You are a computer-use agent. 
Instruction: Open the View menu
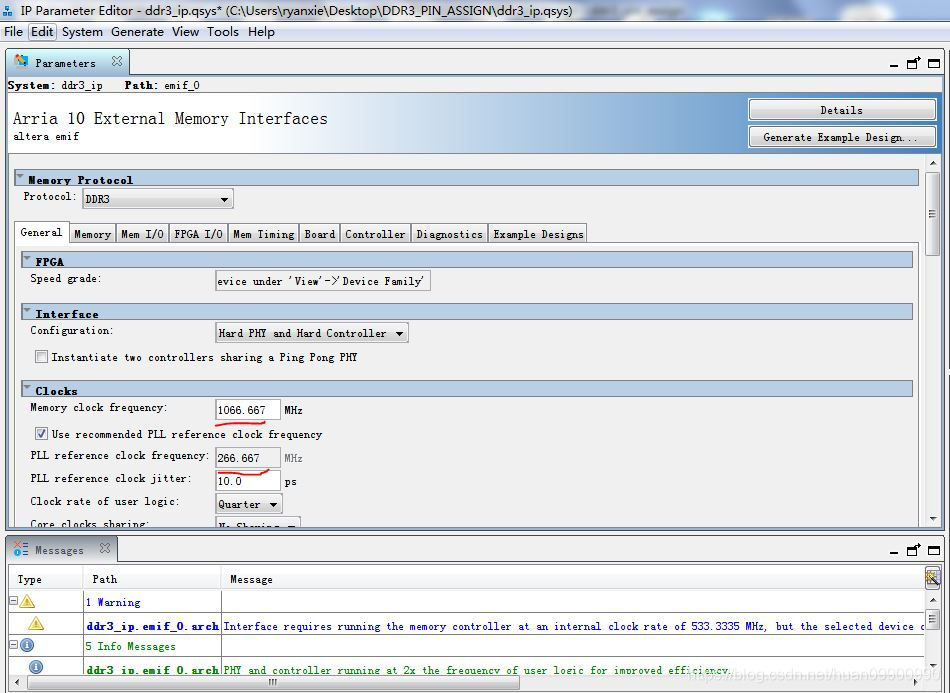pos(185,32)
